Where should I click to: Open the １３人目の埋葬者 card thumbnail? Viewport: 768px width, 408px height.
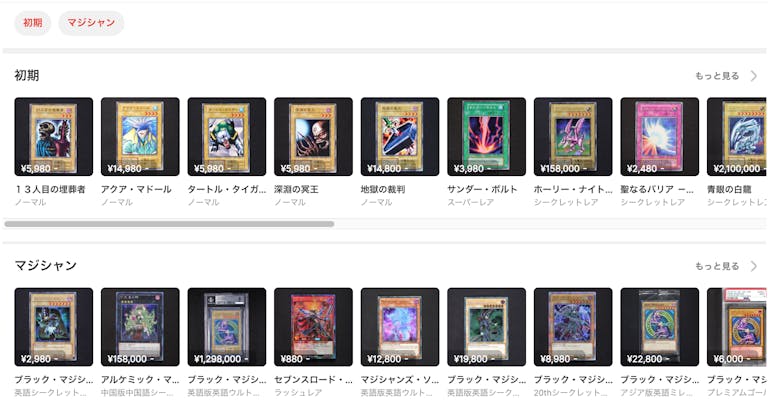click(x=54, y=137)
